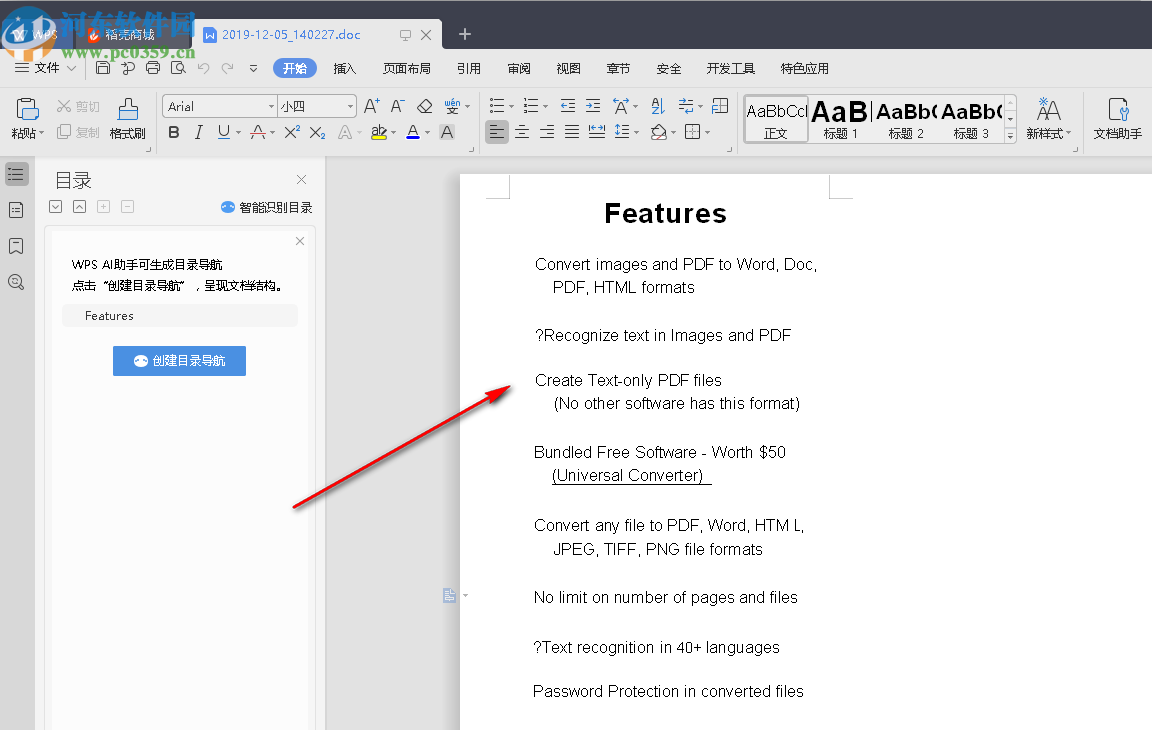The width and height of the screenshot is (1152, 730).
Task: Toggle italic formatting
Action: [x=198, y=132]
